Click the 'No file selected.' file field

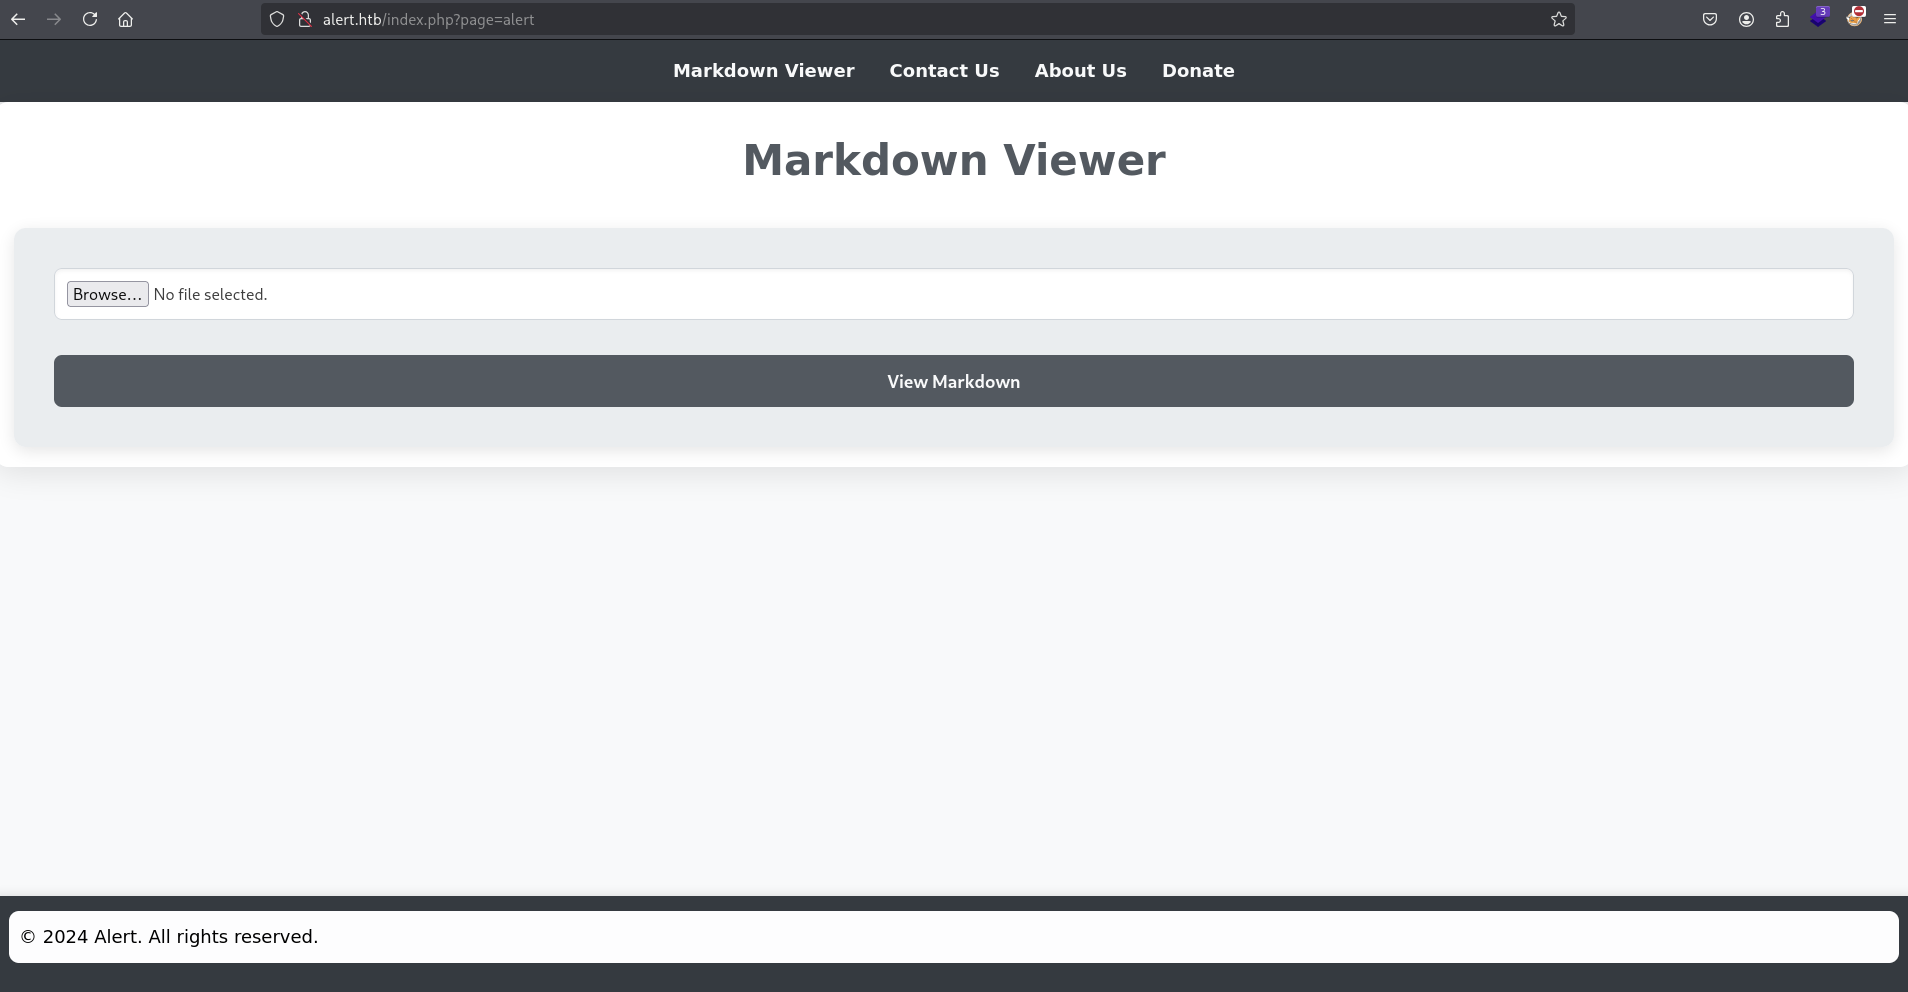[x=211, y=294]
